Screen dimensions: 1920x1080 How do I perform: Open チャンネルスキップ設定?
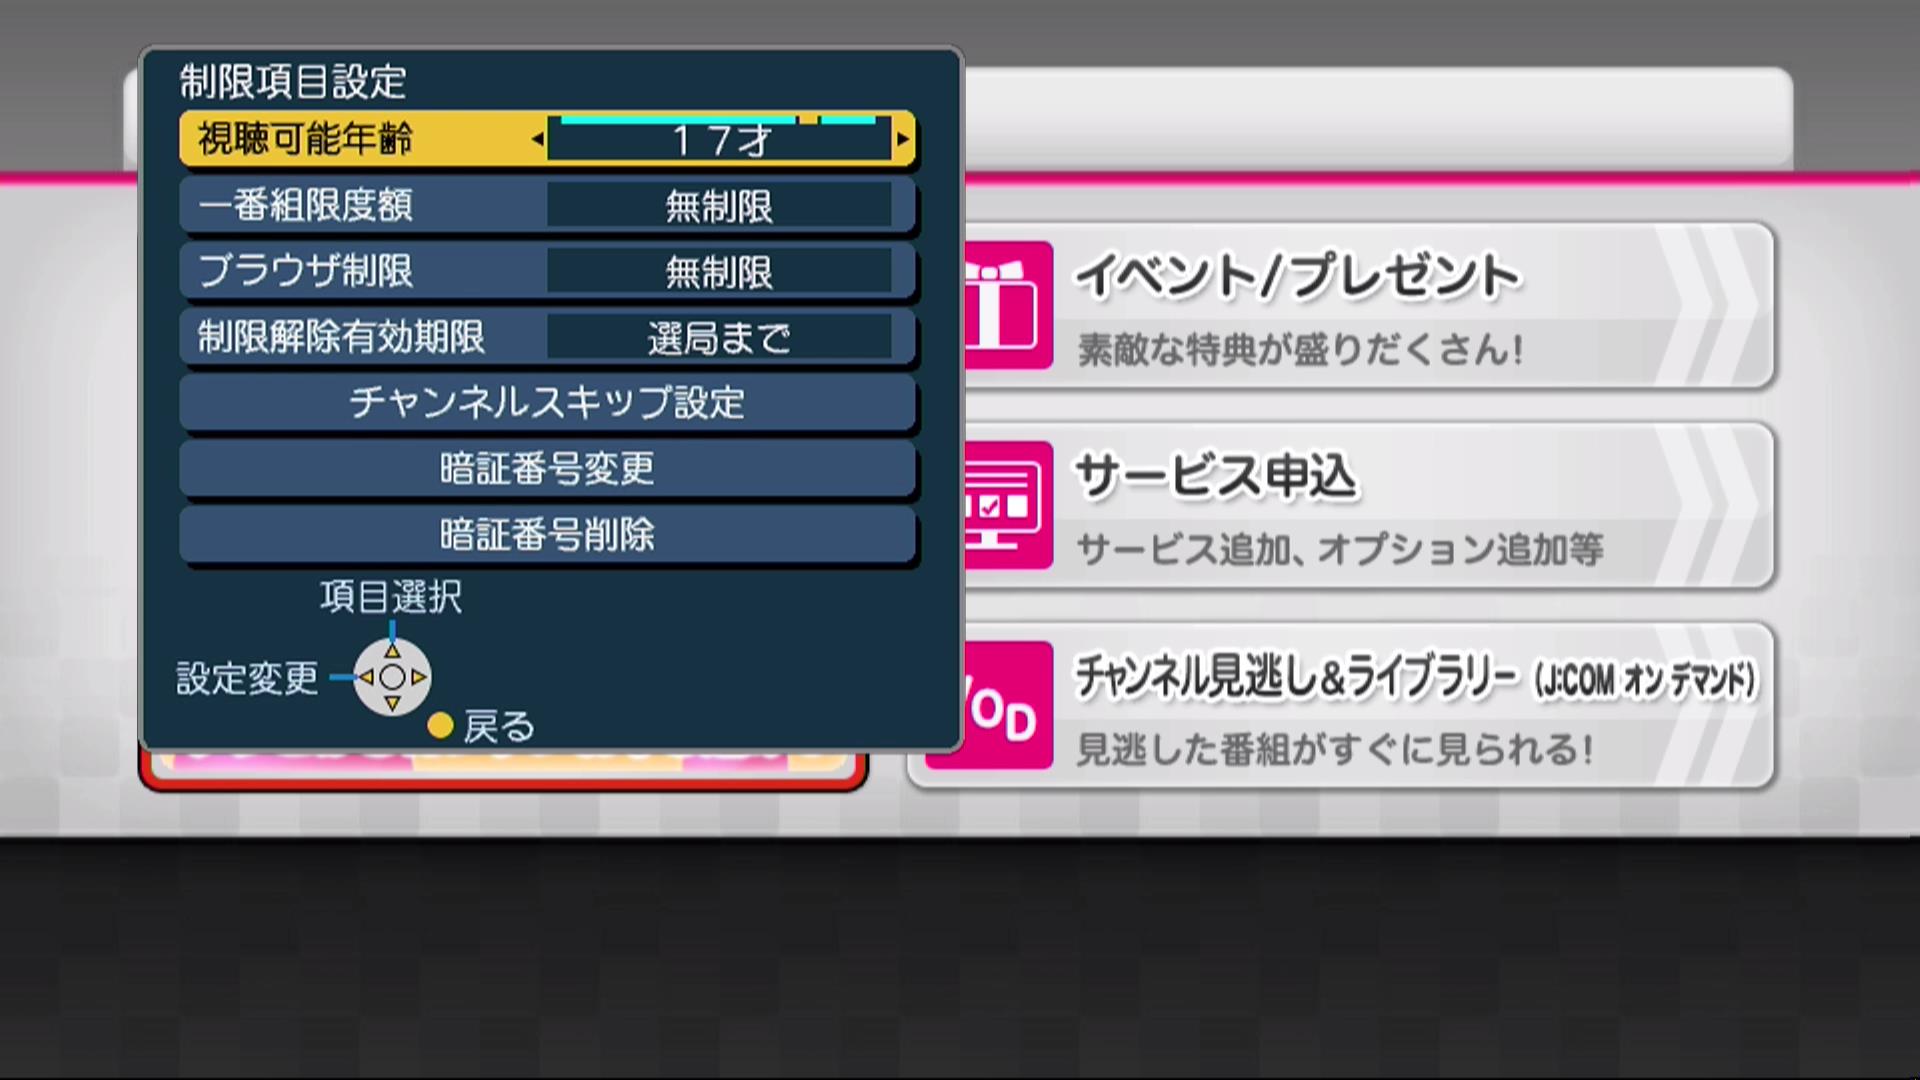548,402
